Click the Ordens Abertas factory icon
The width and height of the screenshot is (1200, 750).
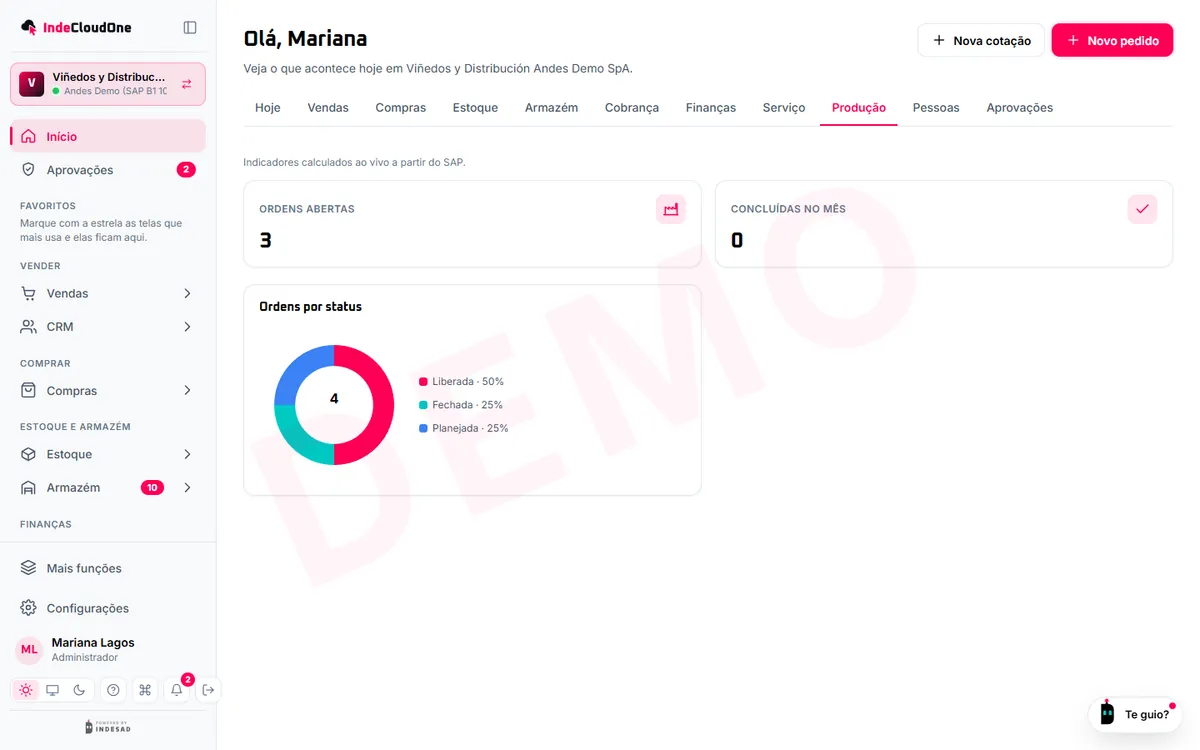click(671, 209)
